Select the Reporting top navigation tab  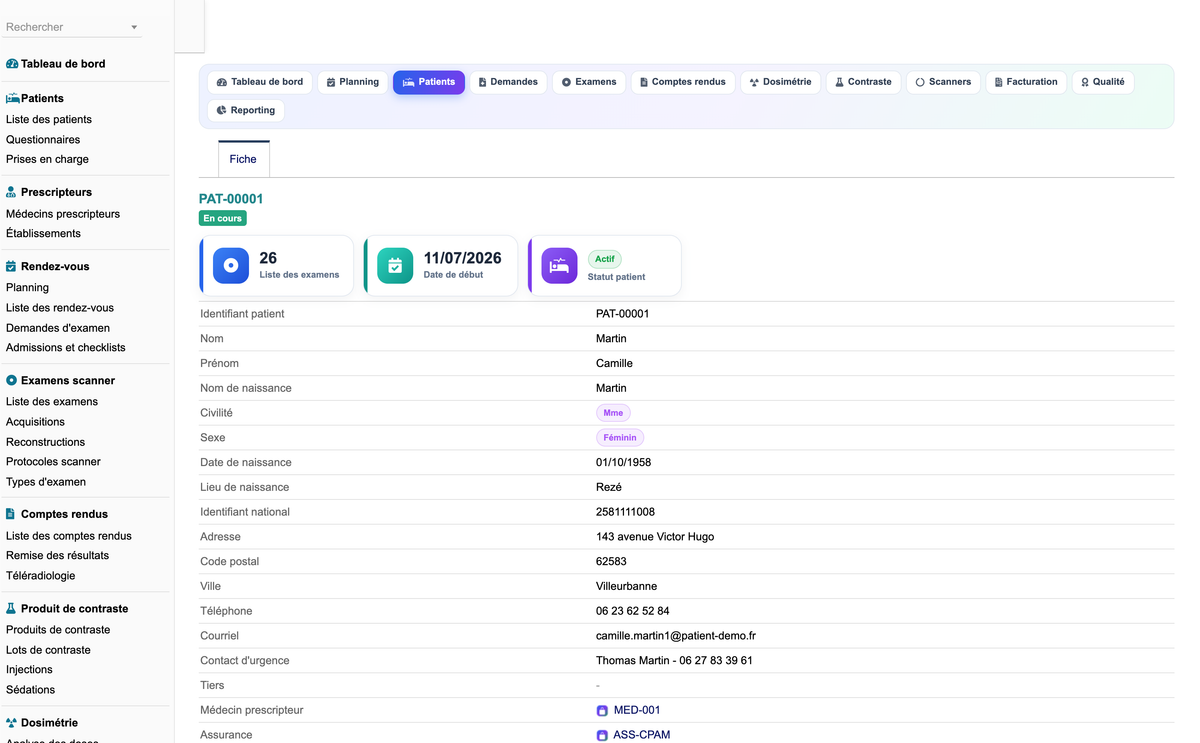tap(246, 111)
